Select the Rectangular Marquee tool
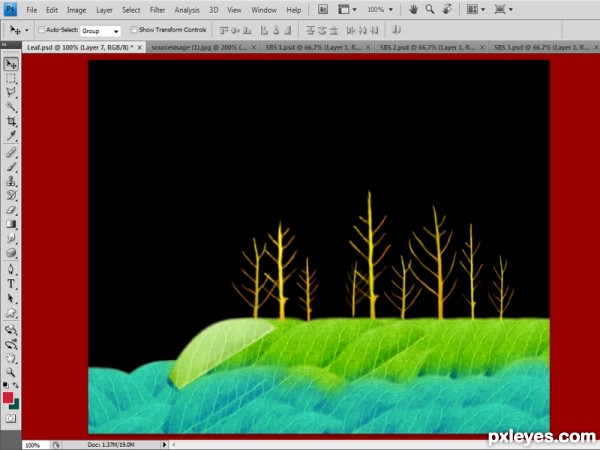The image size is (600, 450). [x=11, y=78]
